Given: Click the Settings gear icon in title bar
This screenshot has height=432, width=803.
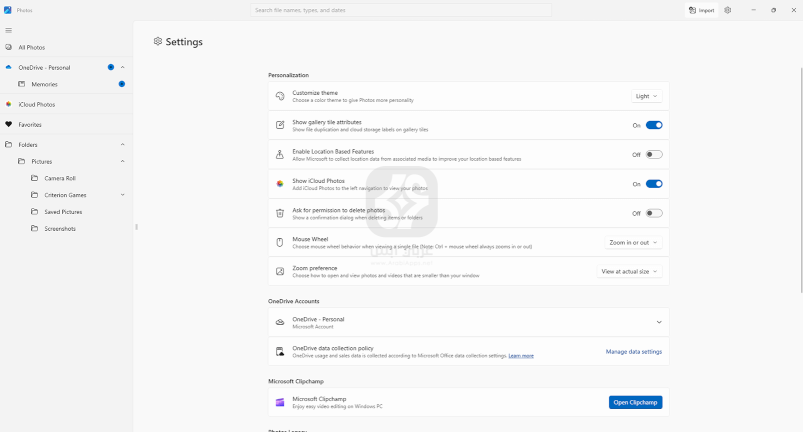Looking at the screenshot, I should click(727, 10).
